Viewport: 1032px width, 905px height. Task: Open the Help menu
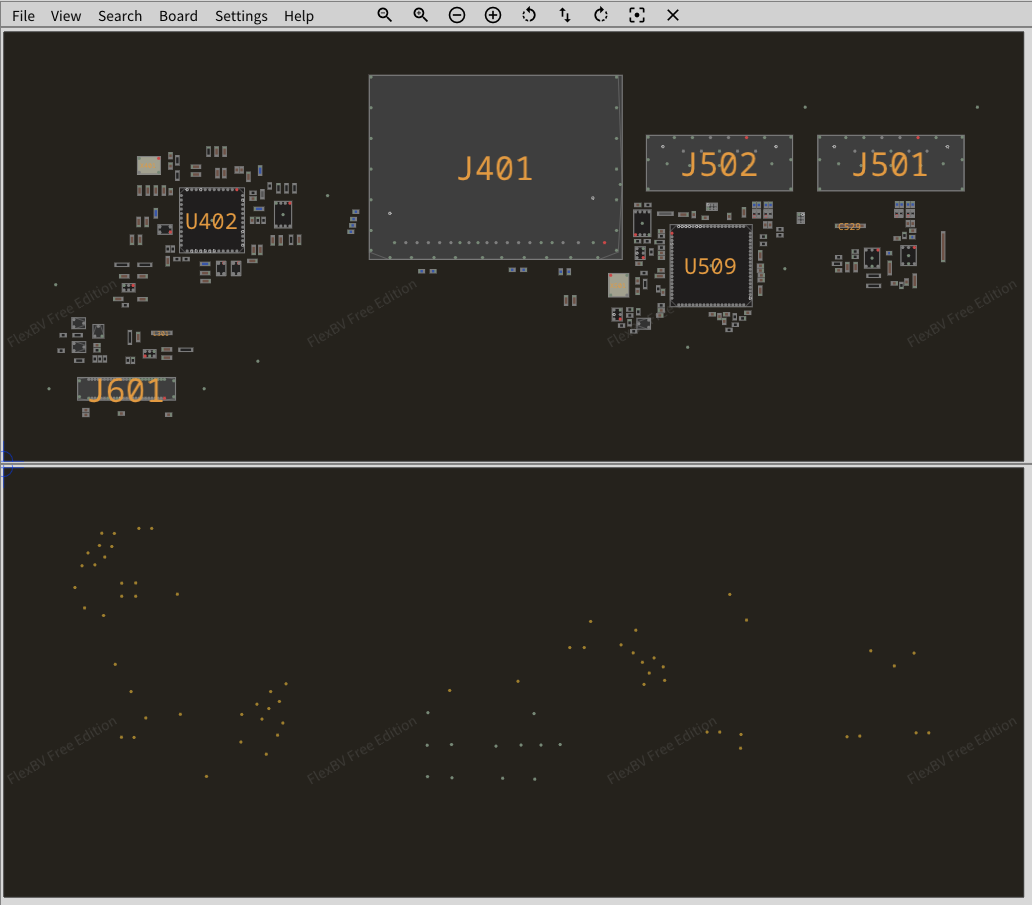(x=298, y=16)
